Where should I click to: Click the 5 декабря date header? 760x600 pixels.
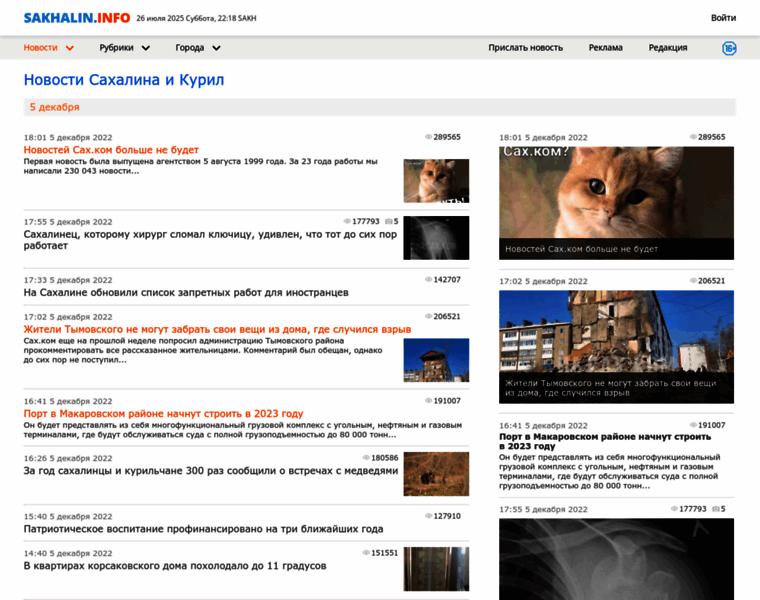click(x=54, y=107)
